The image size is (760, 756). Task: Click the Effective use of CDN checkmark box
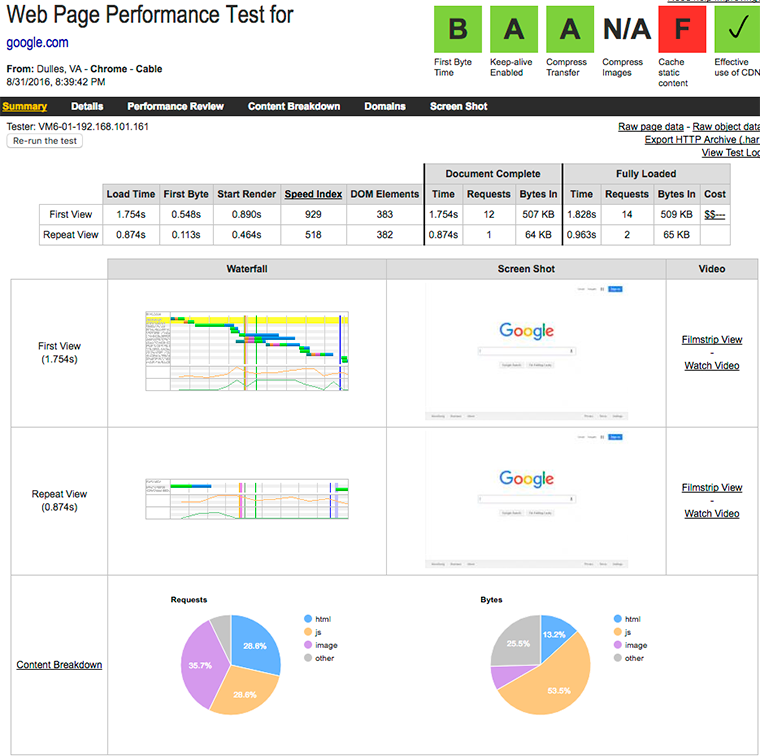click(737, 29)
